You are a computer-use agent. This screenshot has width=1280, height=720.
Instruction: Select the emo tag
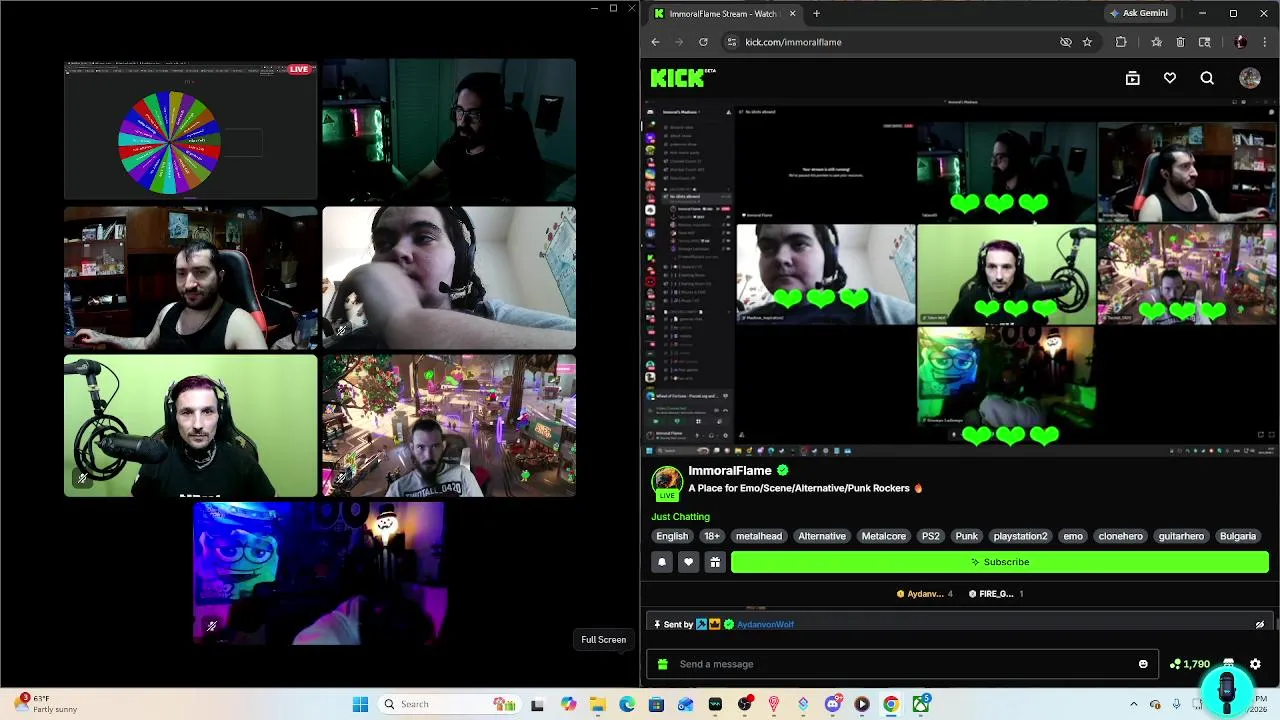point(1073,536)
